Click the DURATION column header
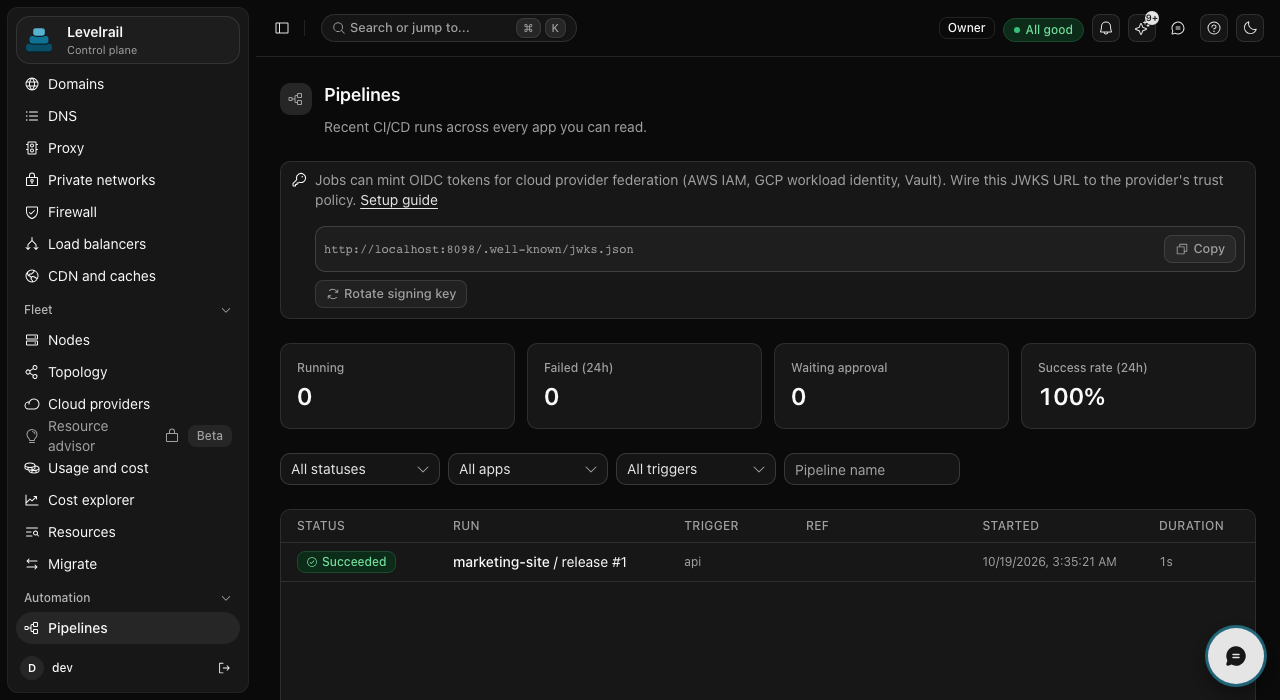Viewport: 1280px width, 700px height. click(1191, 526)
